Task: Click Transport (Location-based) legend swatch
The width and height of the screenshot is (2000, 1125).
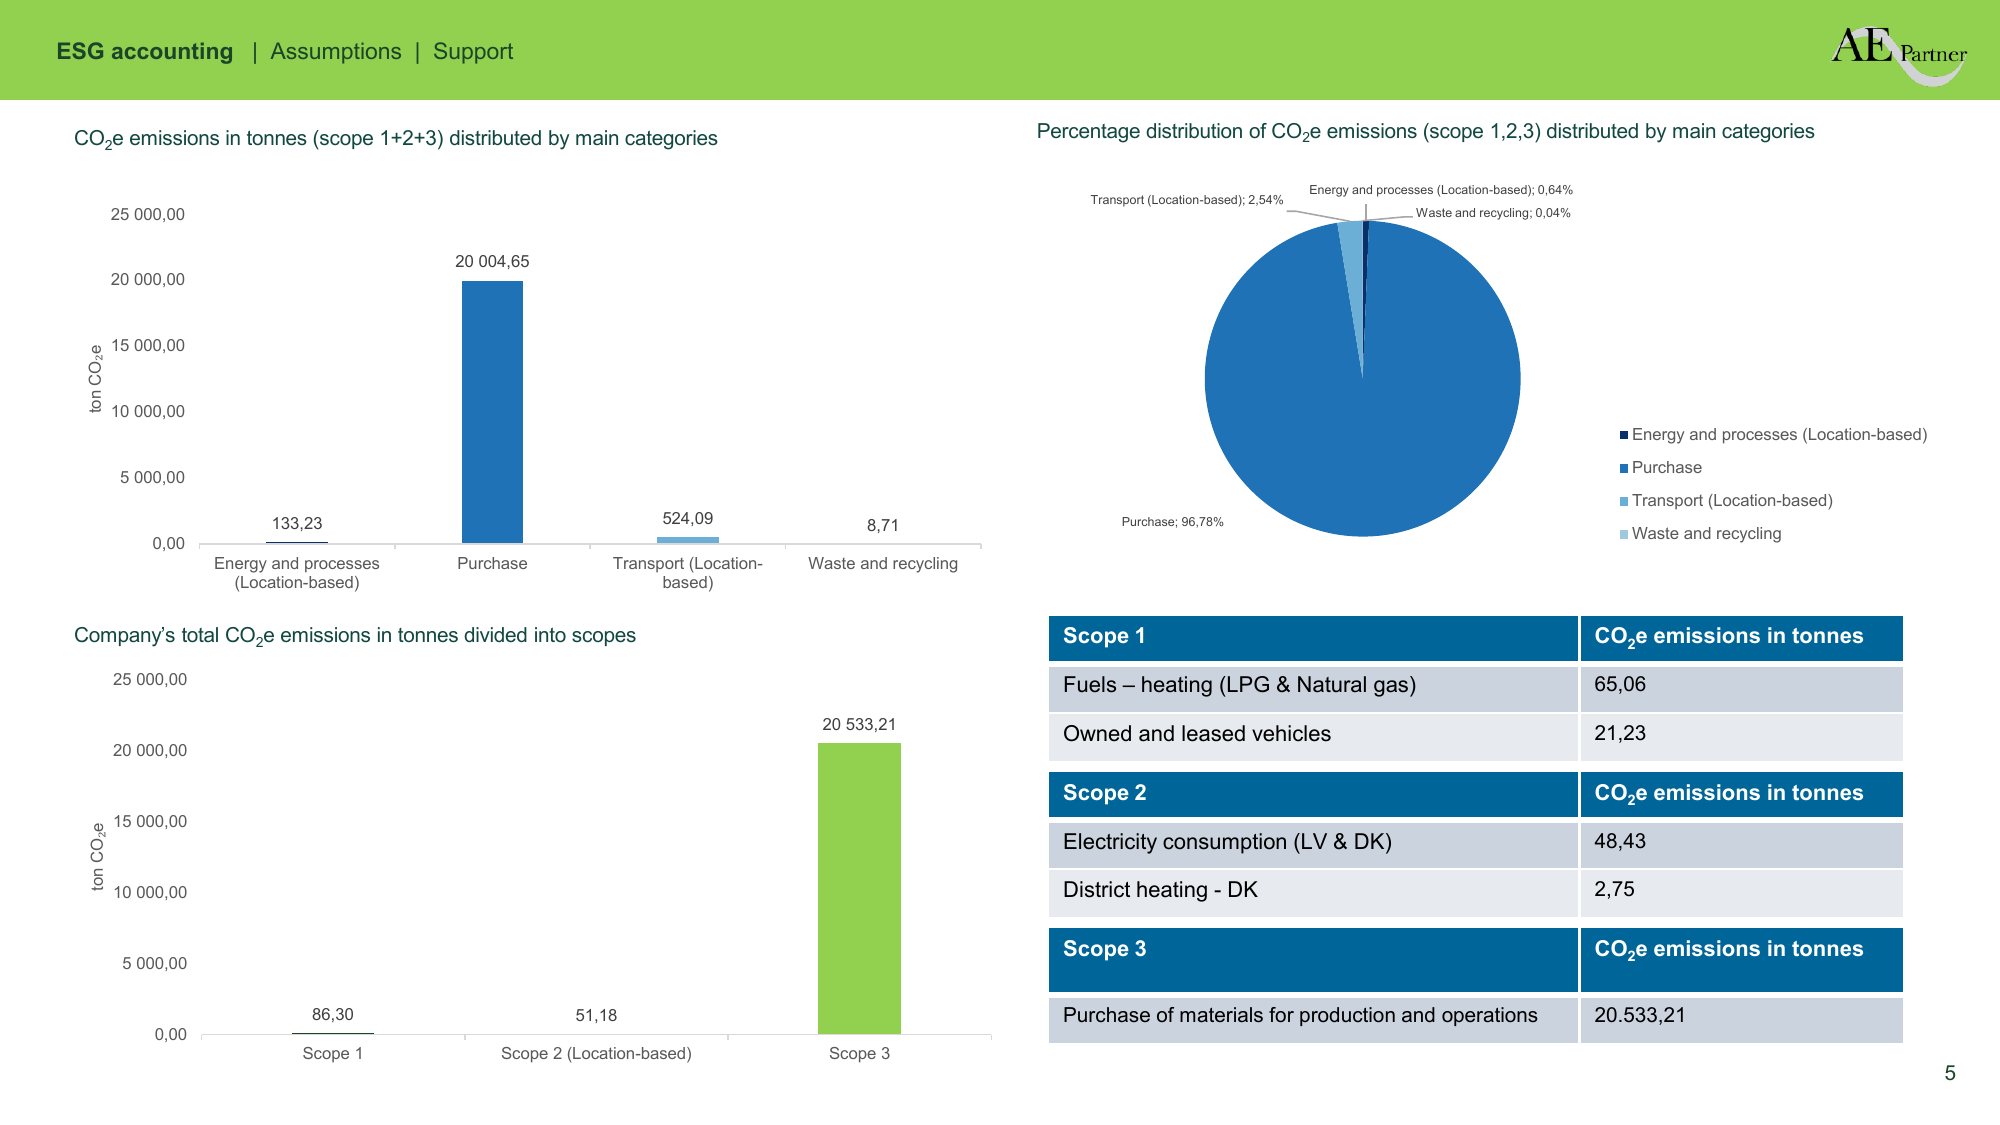Action: (x=1624, y=501)
